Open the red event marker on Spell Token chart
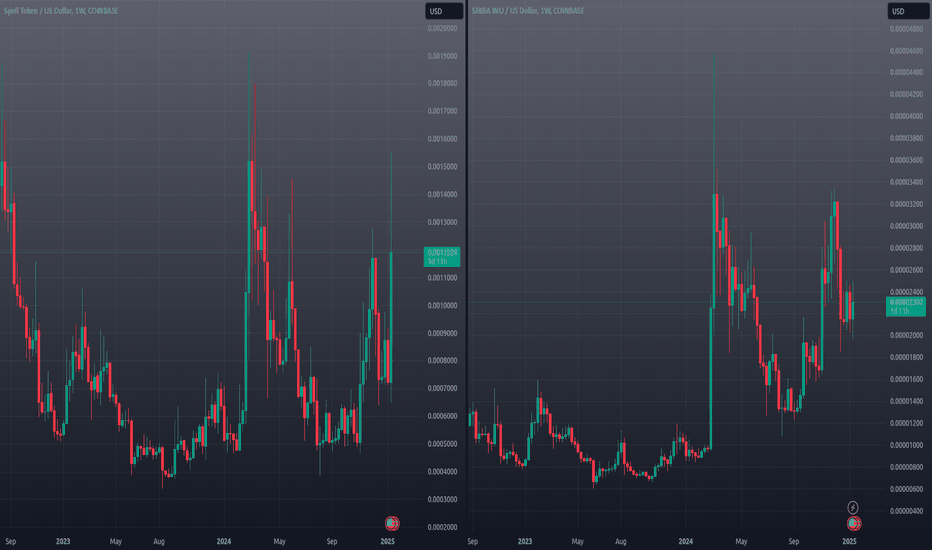The width and height of the screenshot is (932, 550). pyautogui.click(x=392, y=523)
